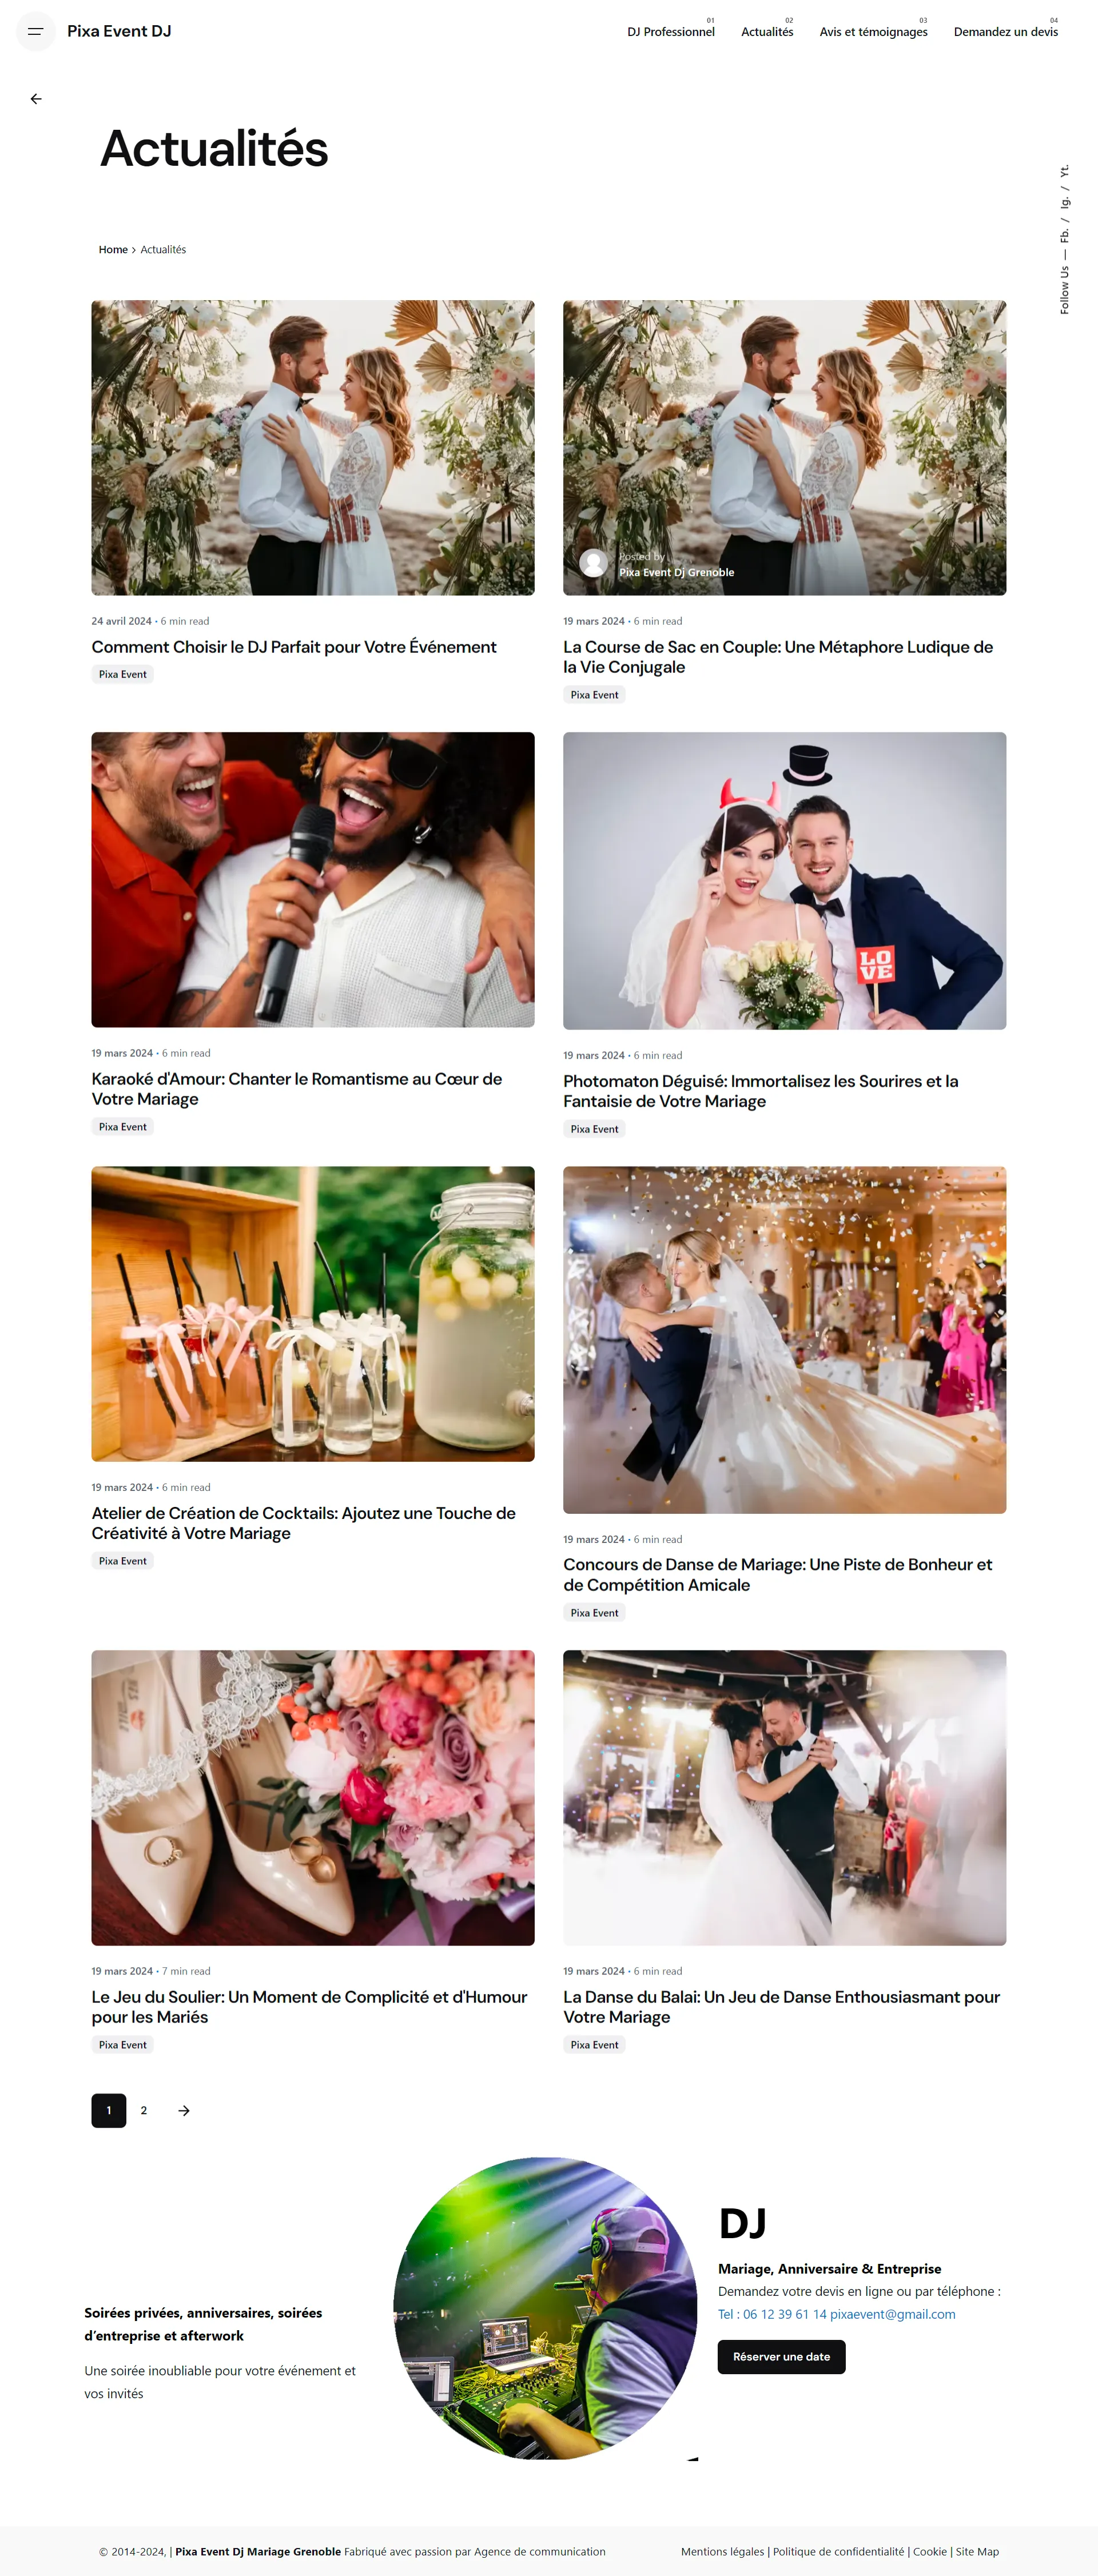1098x2576 pixels.
Task: Click the pixaevent@gmail.com email link
Action: point(892,2314)
